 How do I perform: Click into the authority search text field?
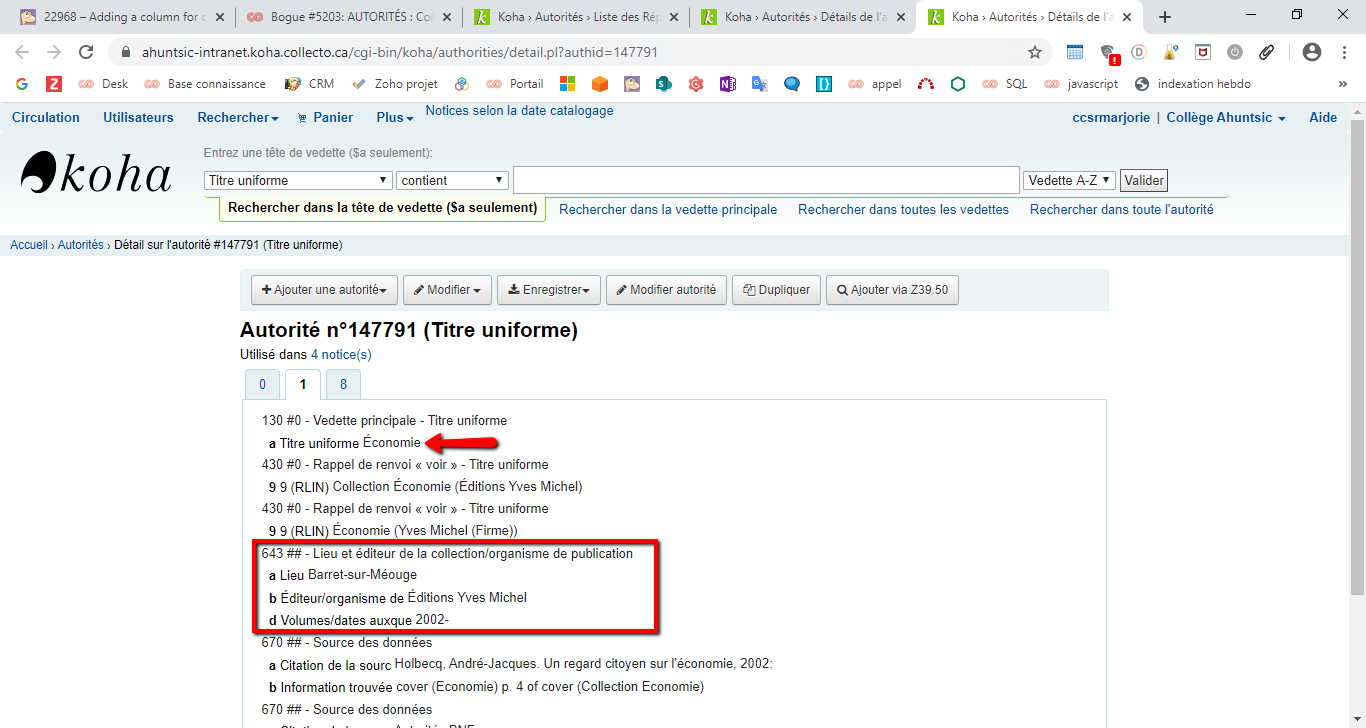point(765,180)
